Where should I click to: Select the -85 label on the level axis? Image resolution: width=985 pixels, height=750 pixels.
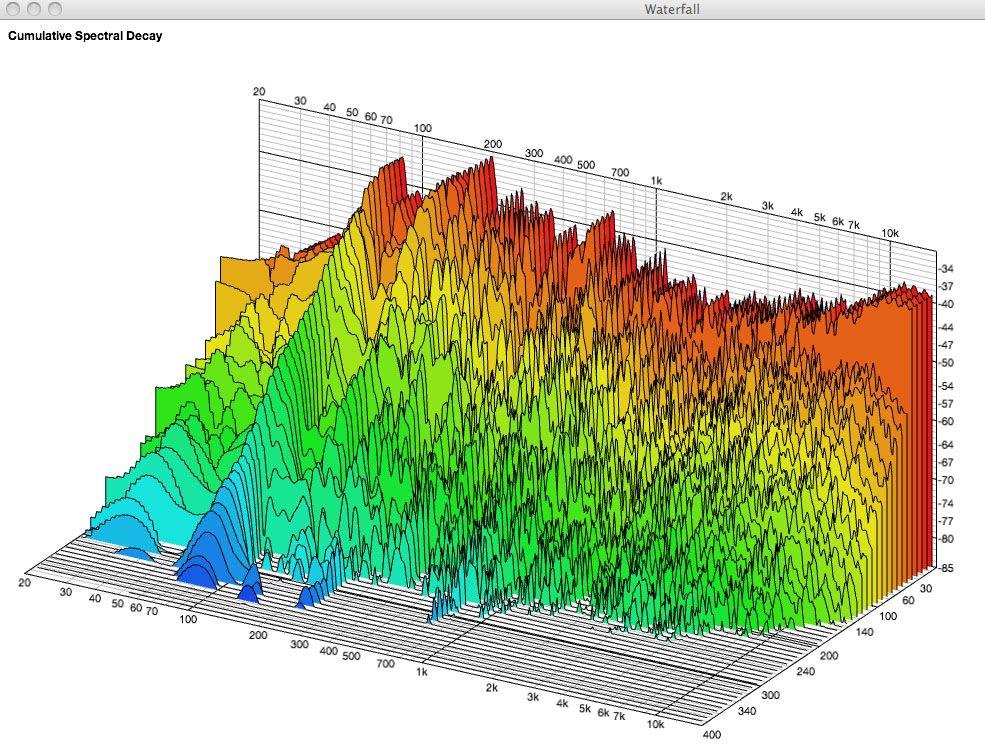click(x=946, y=568)
